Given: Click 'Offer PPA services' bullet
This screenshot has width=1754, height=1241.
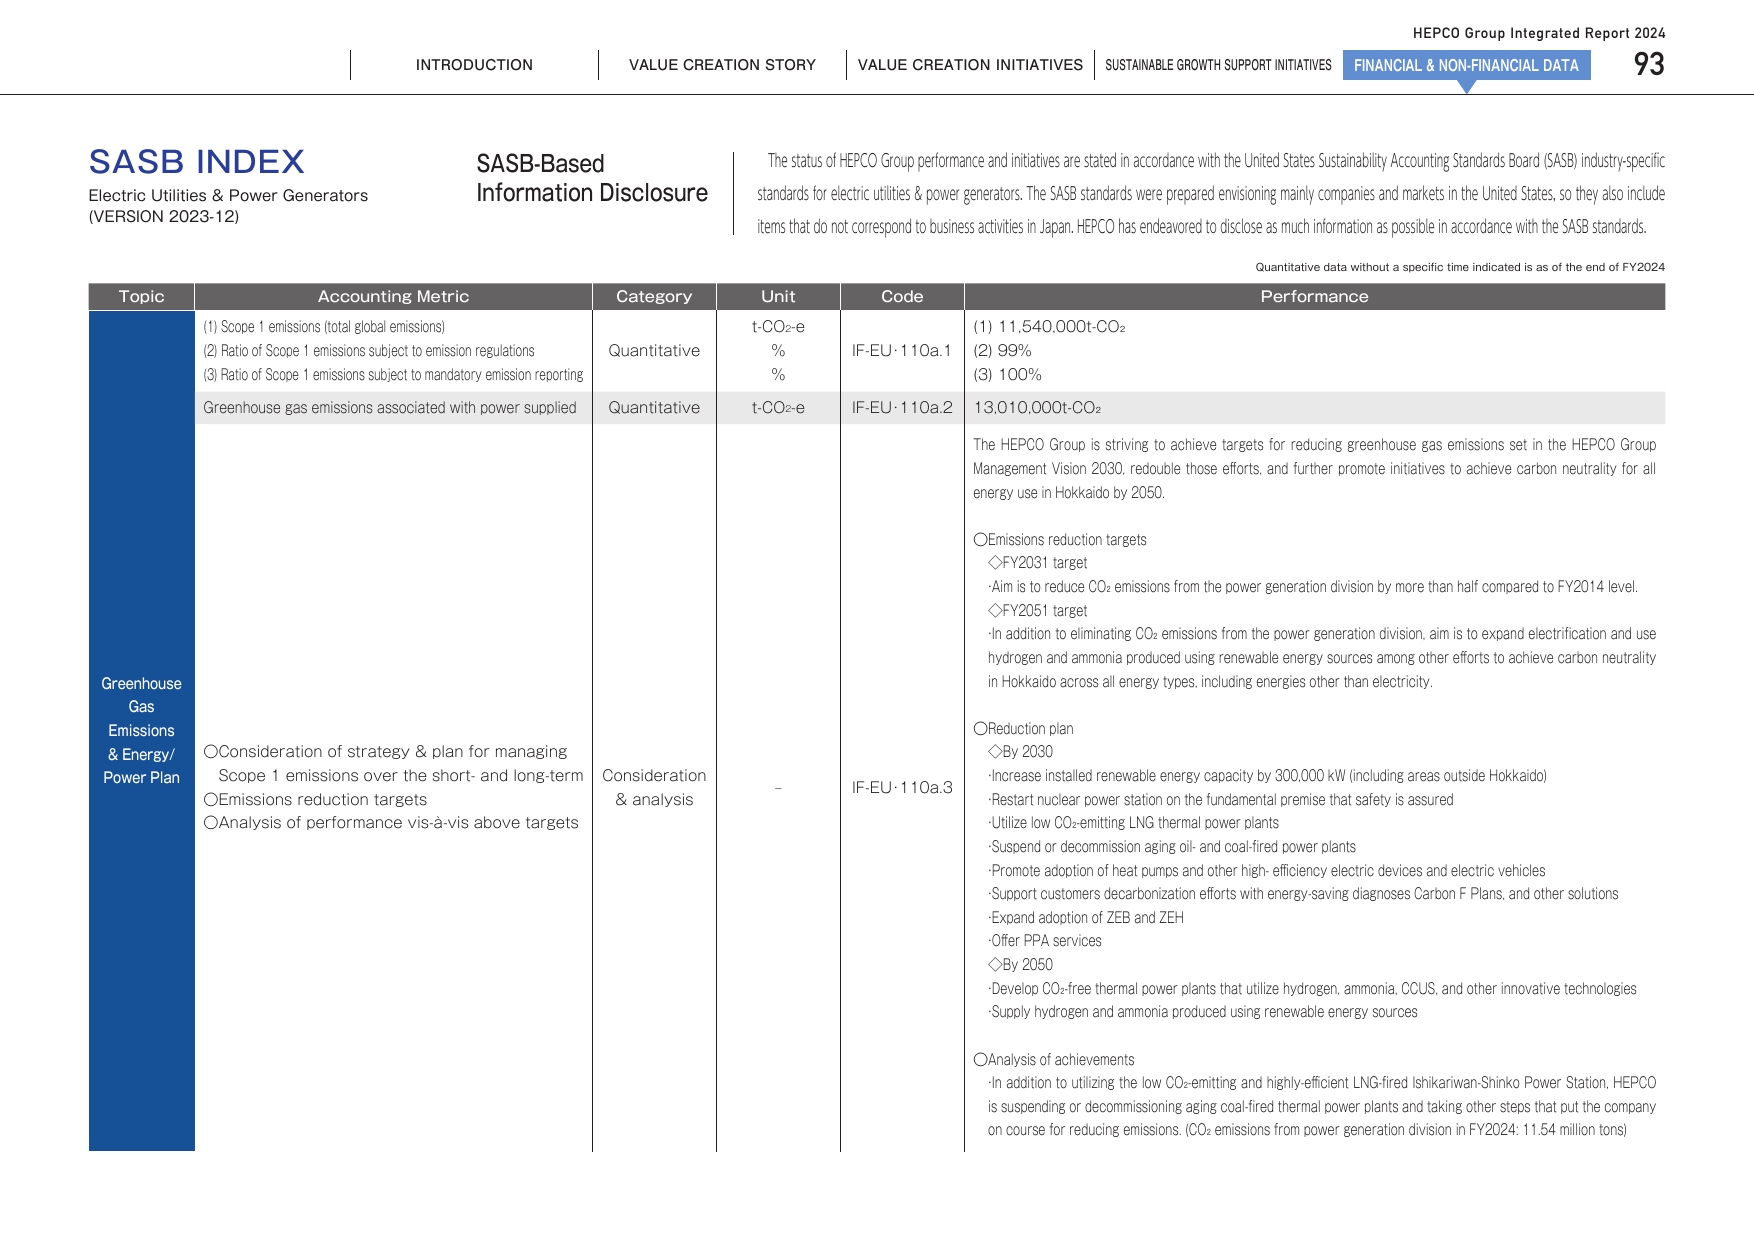Looking at the screenshot, I should (x=1044, y=941).
